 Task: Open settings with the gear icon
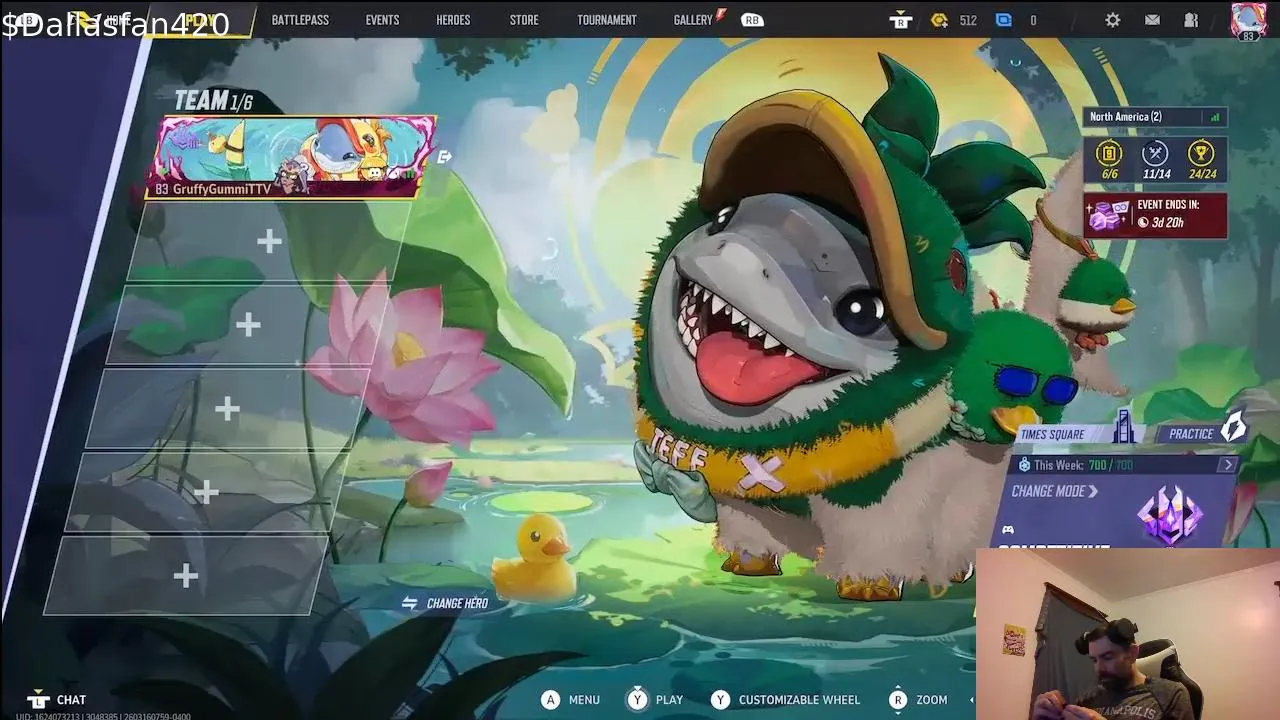point(1113,20)
